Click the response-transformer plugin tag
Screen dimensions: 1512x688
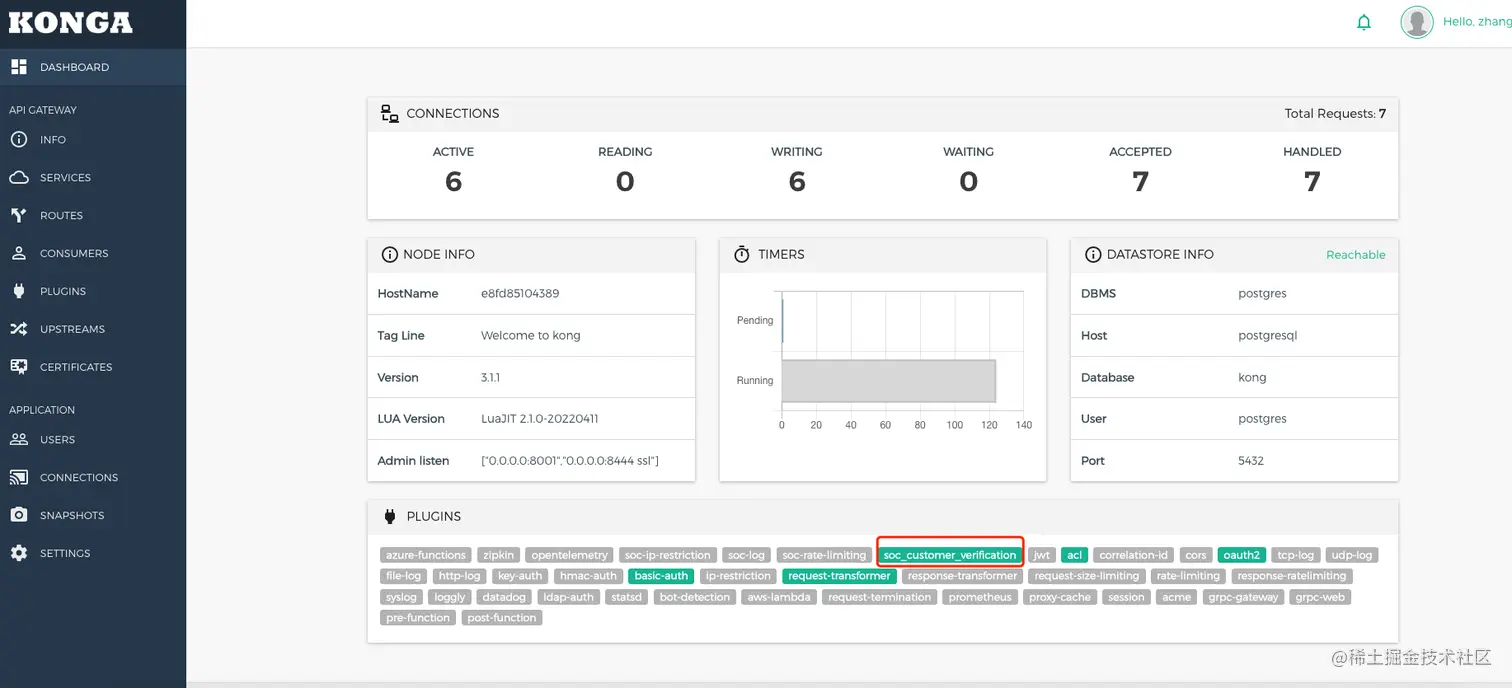(x=962, y=576)
